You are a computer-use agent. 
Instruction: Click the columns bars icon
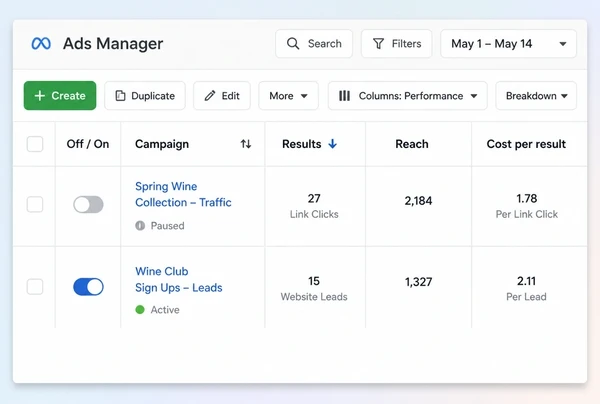(x=344, y=96)
